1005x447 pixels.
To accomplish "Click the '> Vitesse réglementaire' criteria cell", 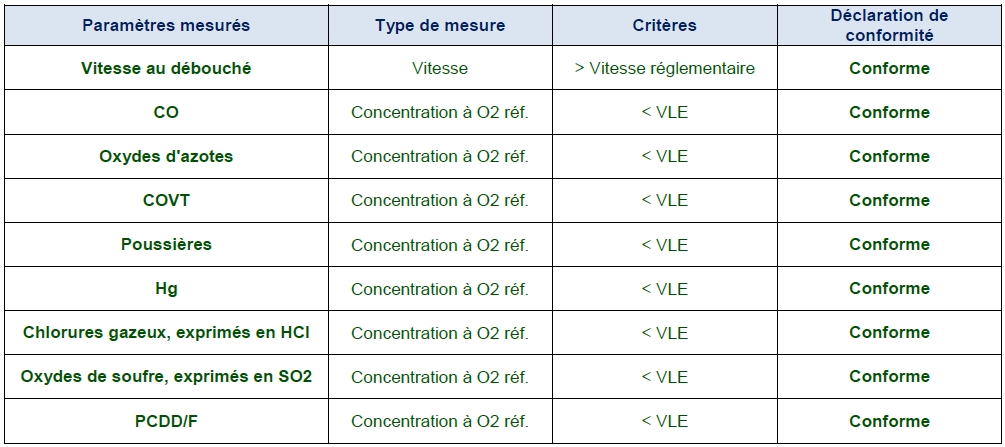I will point(664,69).
